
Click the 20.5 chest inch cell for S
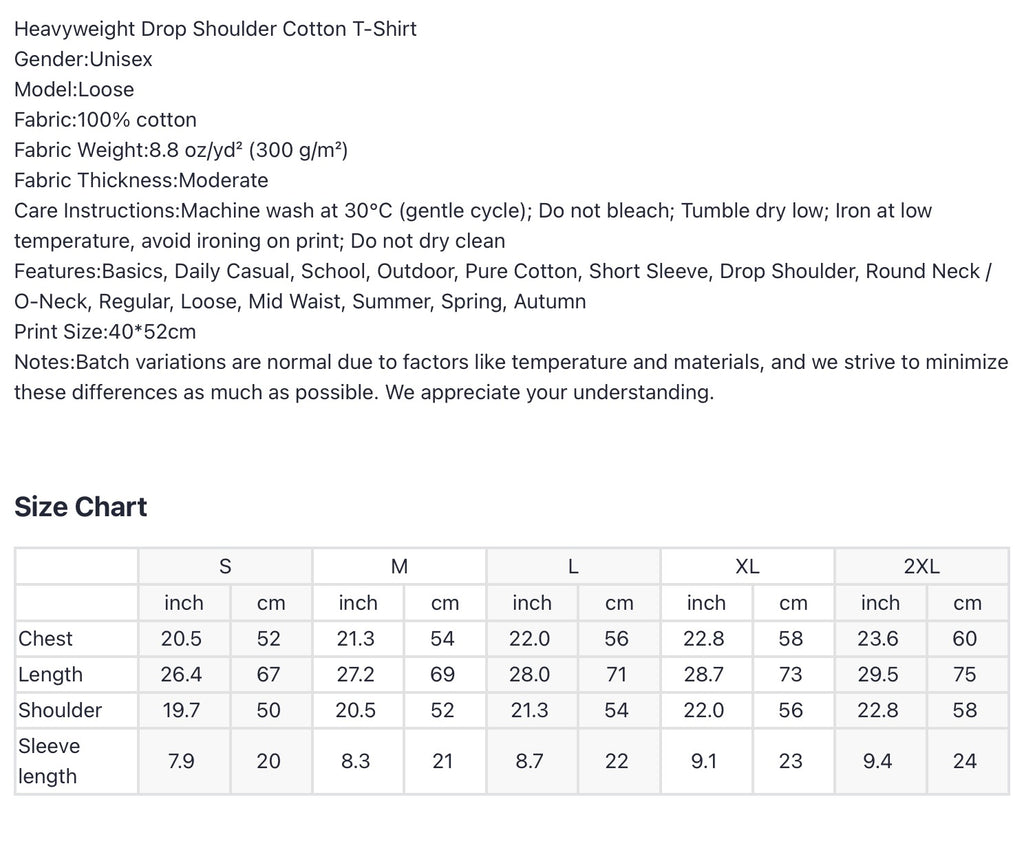click(184, 638)
